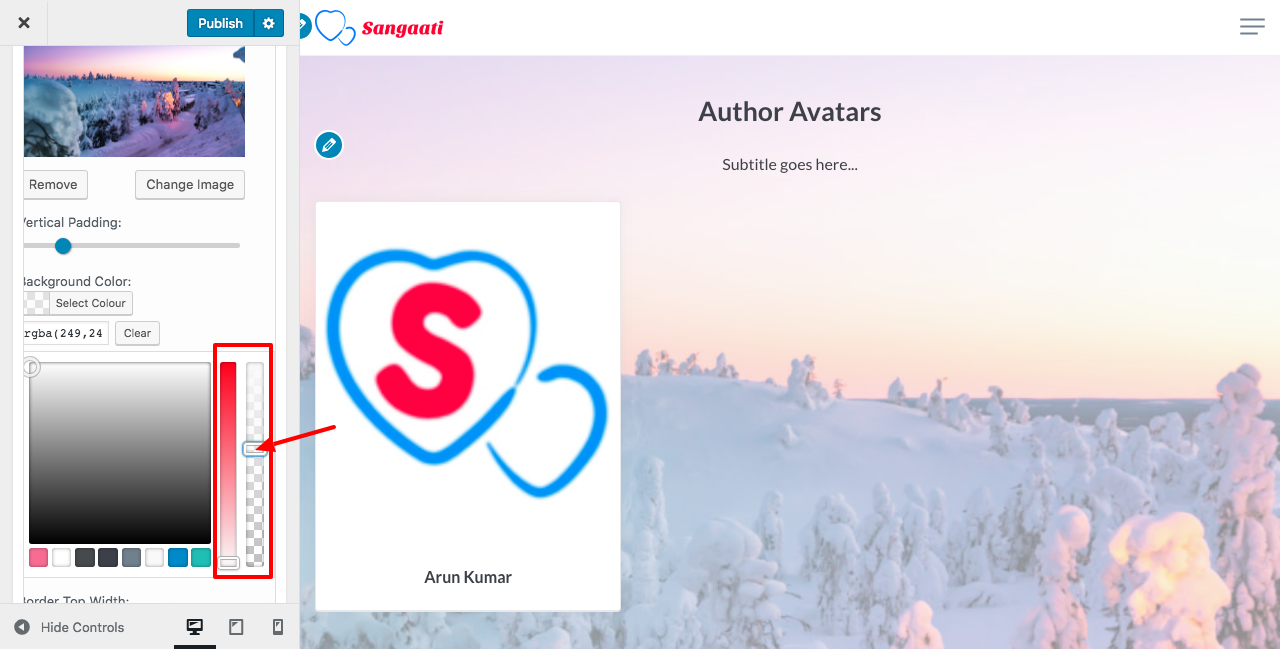Click the pencil edit shortcut icon

click(329, 145)
